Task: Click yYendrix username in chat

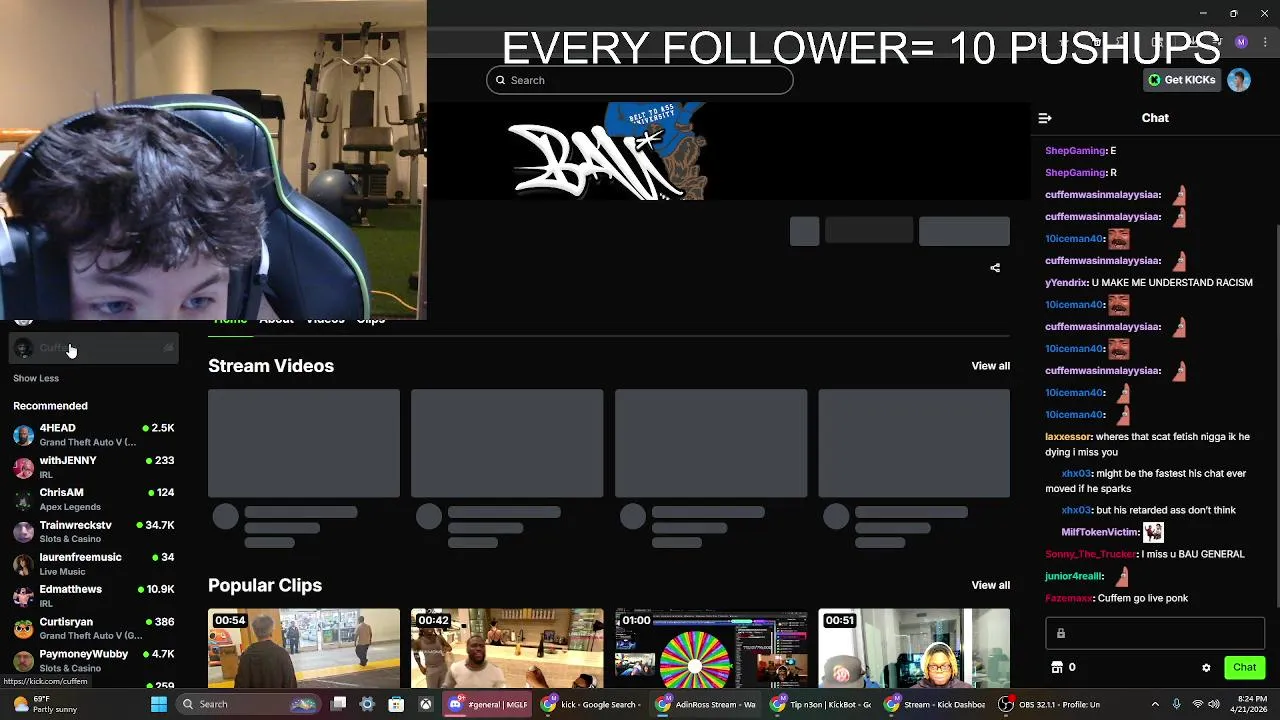Action: (1065, 283)
